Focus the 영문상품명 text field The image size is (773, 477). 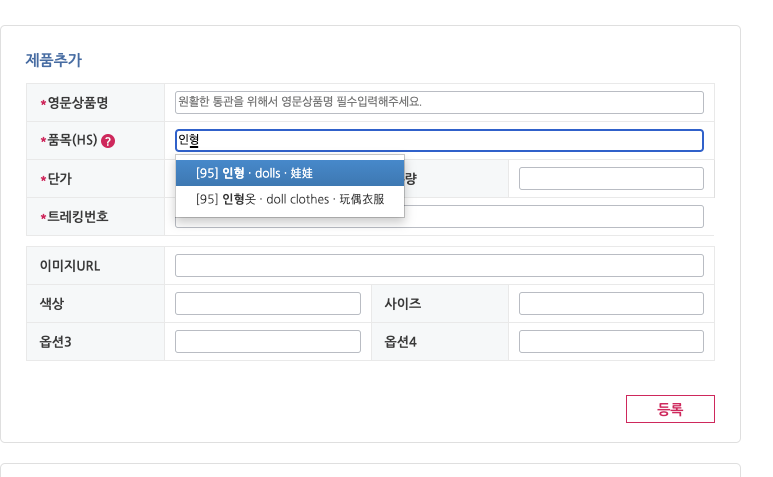[x=439, y=102]
